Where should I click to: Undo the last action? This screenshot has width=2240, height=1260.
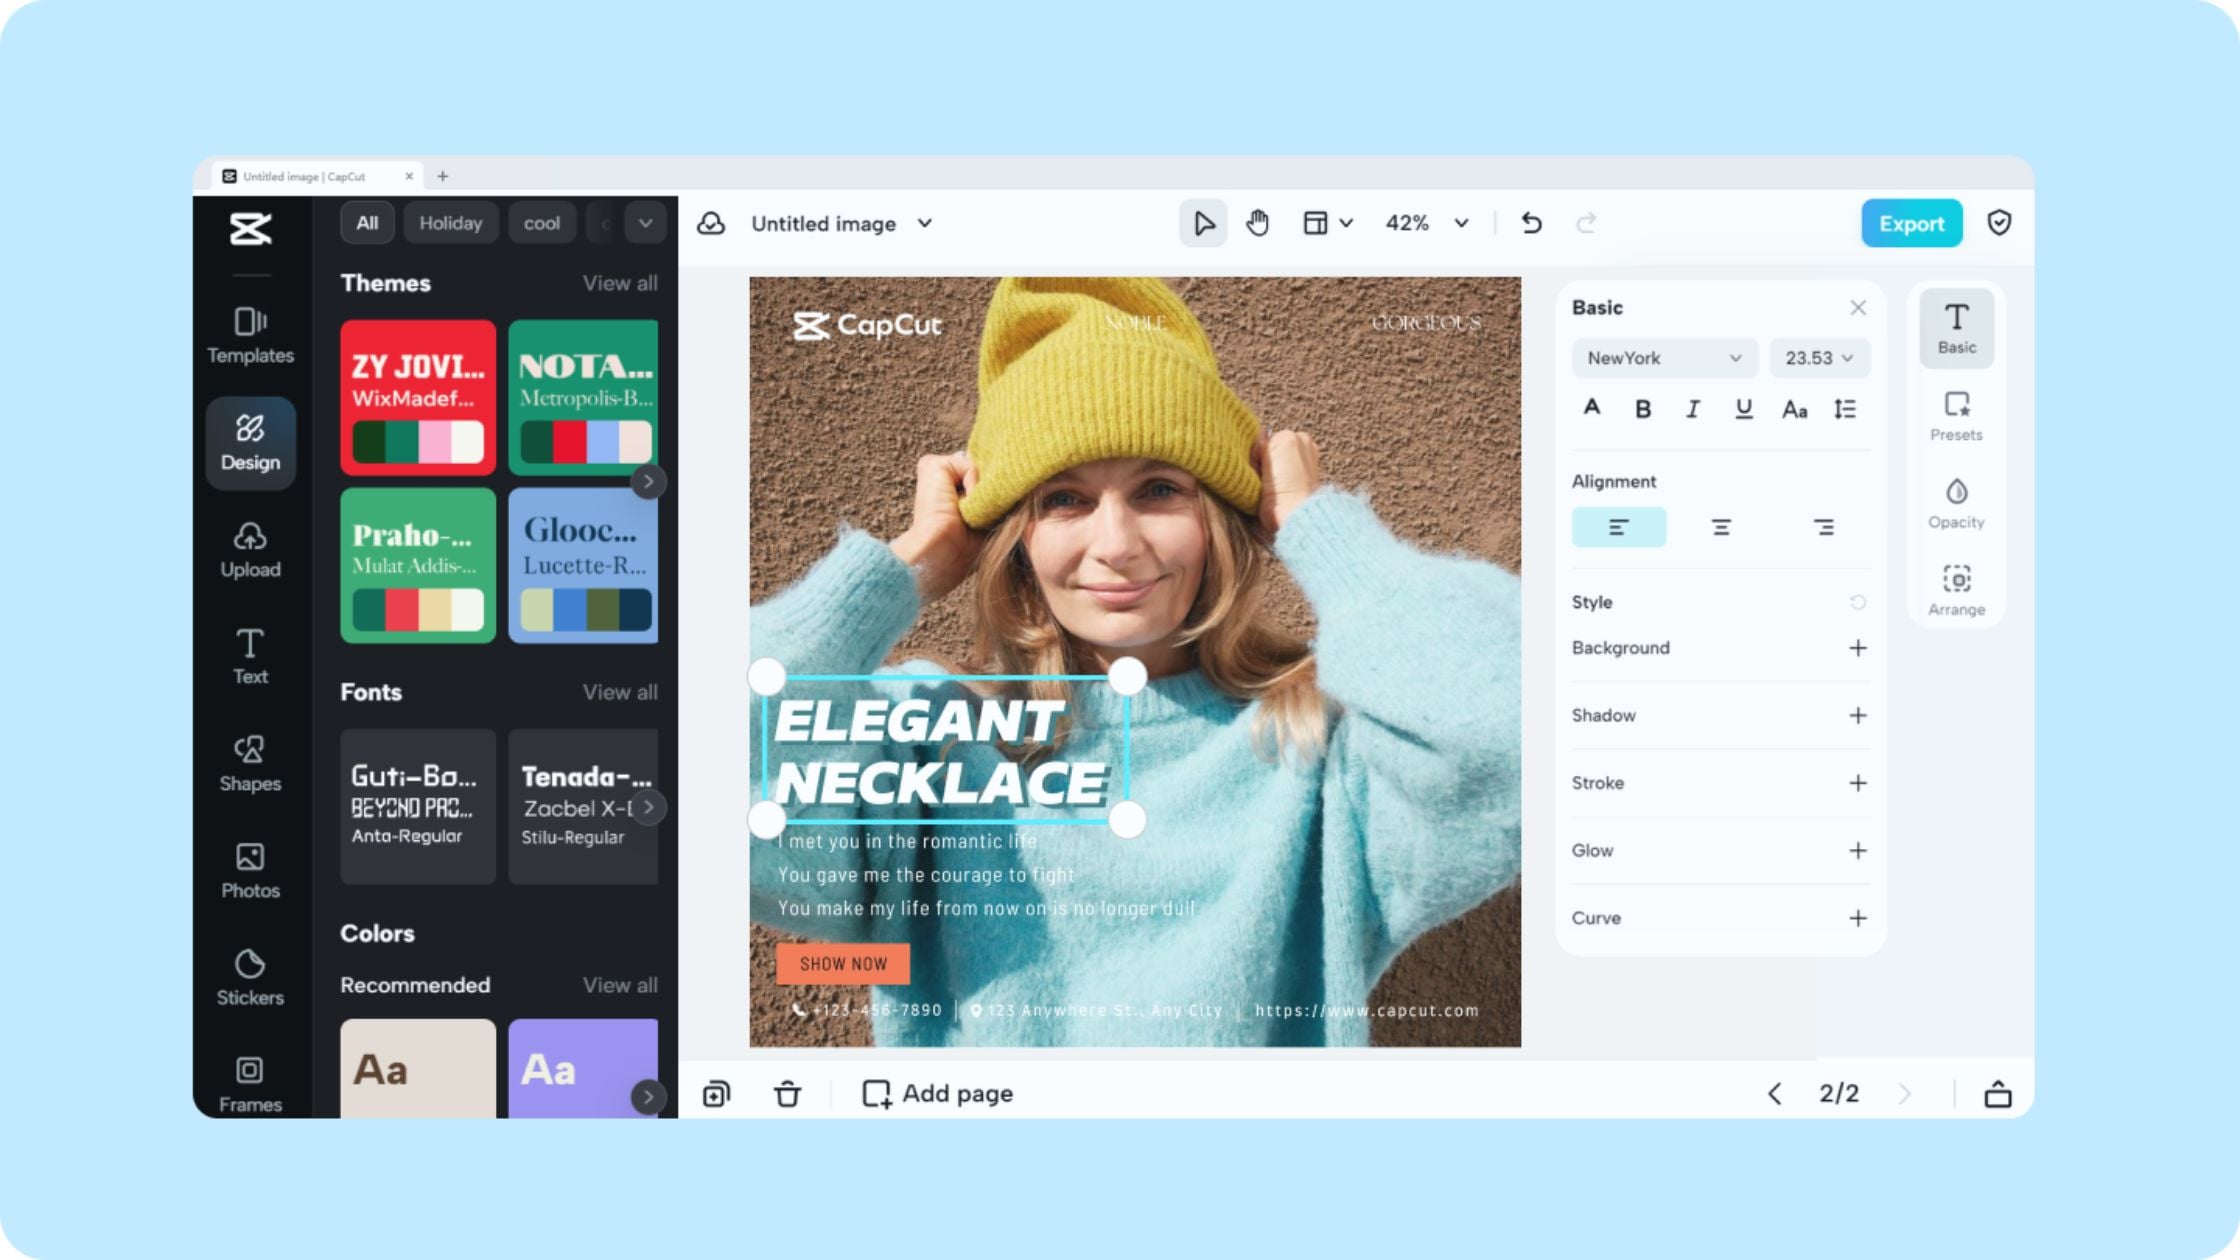[1531, 223]
